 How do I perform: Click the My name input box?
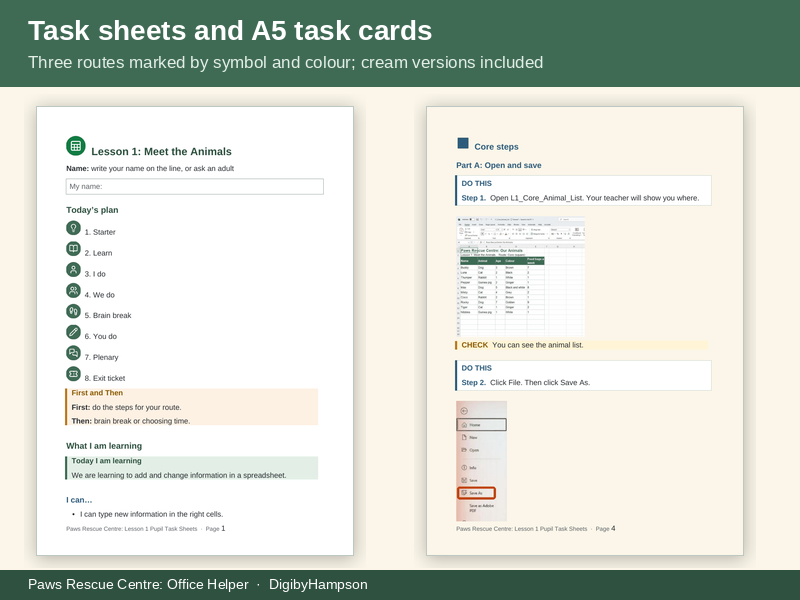(194, 186)
